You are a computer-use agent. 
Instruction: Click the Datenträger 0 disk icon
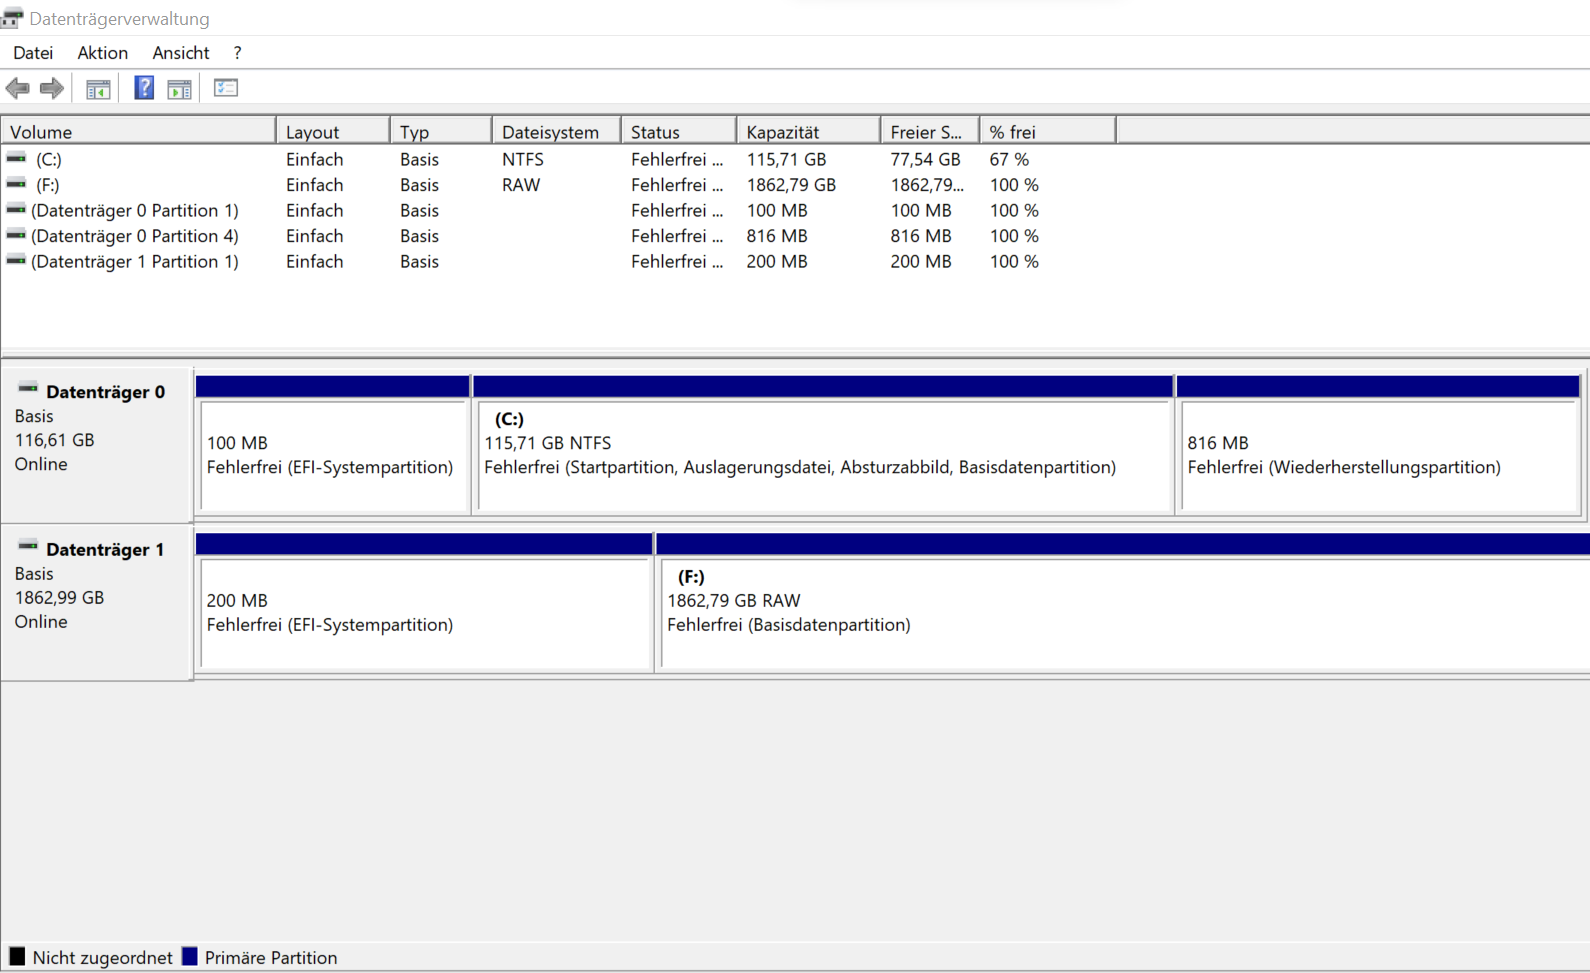28,388
